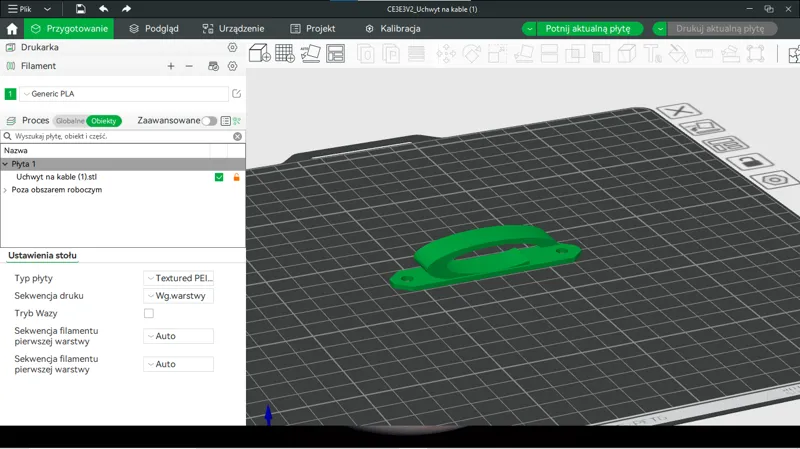The height and width of the screenshot is (449, 800).
Task: Toggle the Zaawansowane switch
Action: (209, 121)
